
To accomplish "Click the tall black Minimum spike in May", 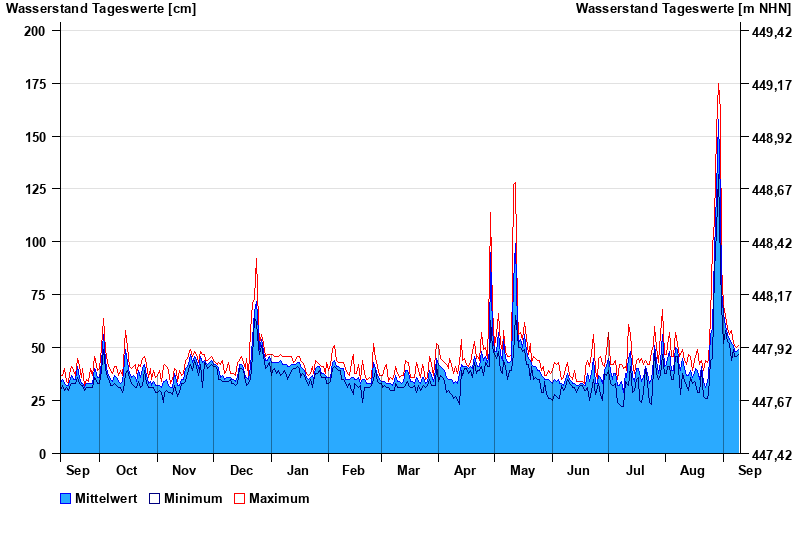I will [515, 184].
